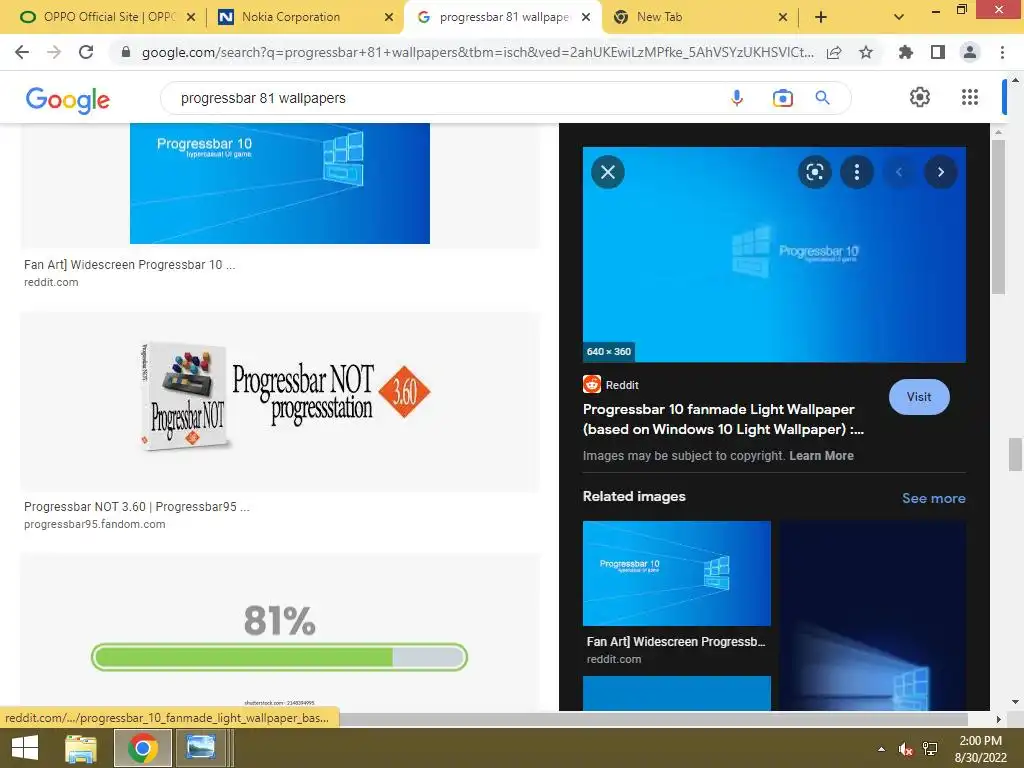The height and width of the screenshot is (768, 1024).
Task: Open a new browser tab
Action: (x=821, y=18)
